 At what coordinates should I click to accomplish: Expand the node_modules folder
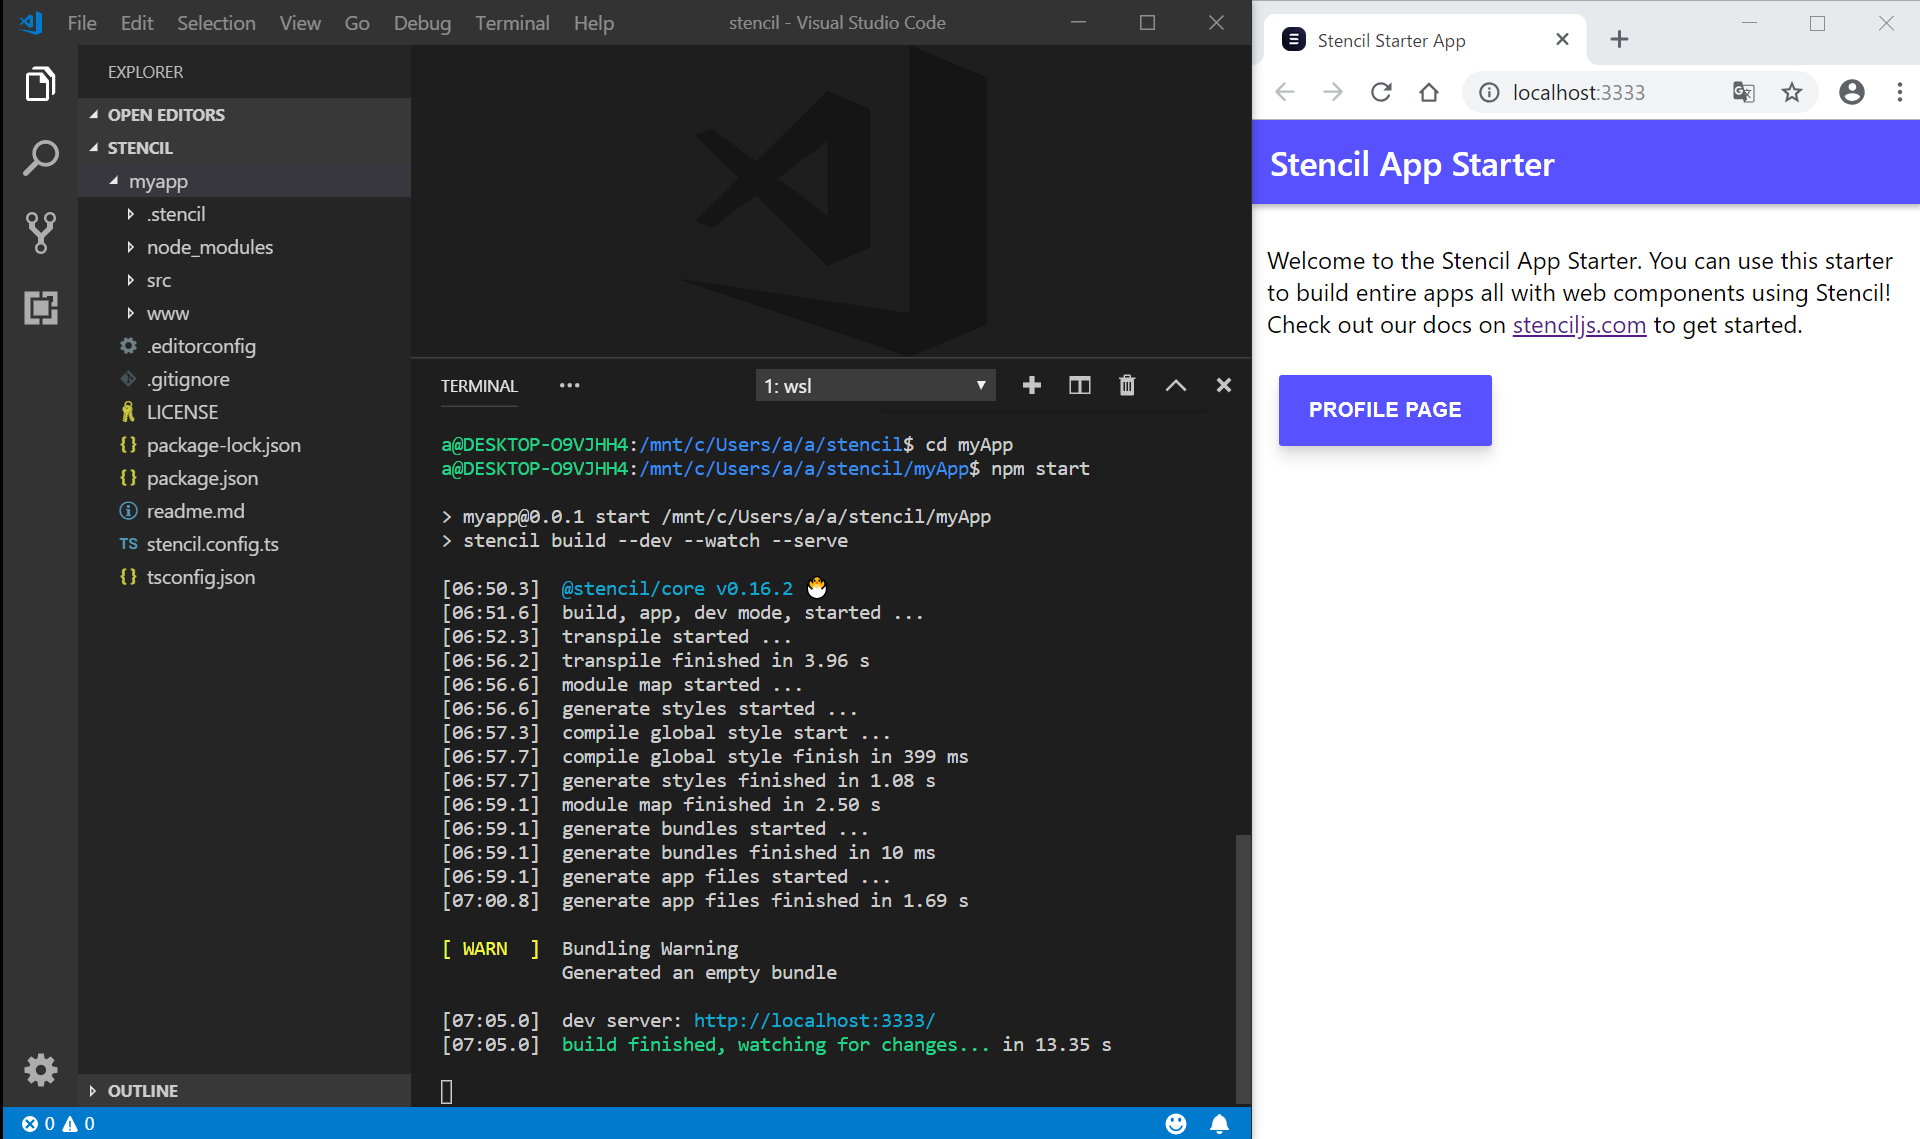244,247
